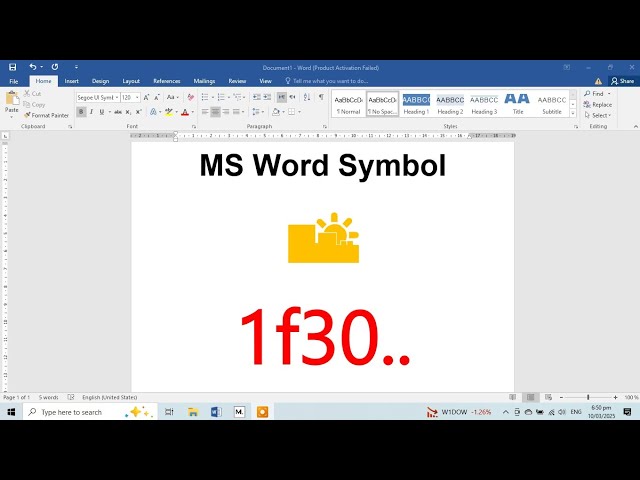Open the File menu
The height and width of the screenshot is (480, 640).
click(x=13, y=81)
